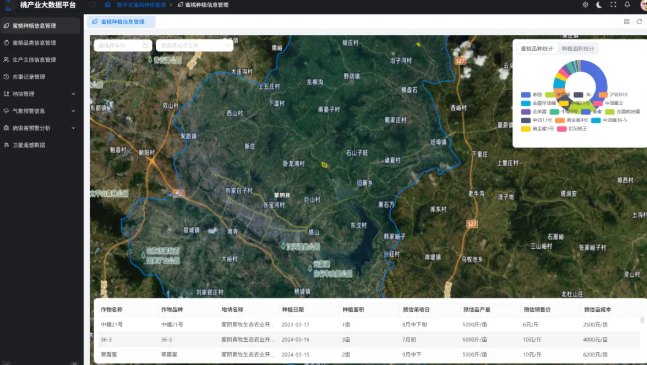
Task: Expand the 病虫害预警分析 submenu arrow
Action: point(73,128)
